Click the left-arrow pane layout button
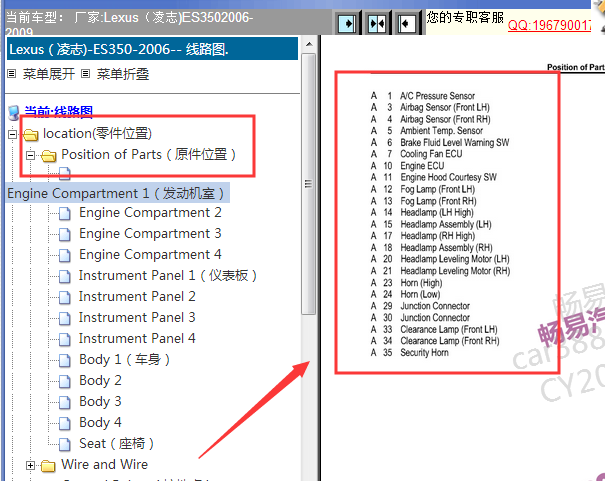605x481 pixels. pos(406,24)
